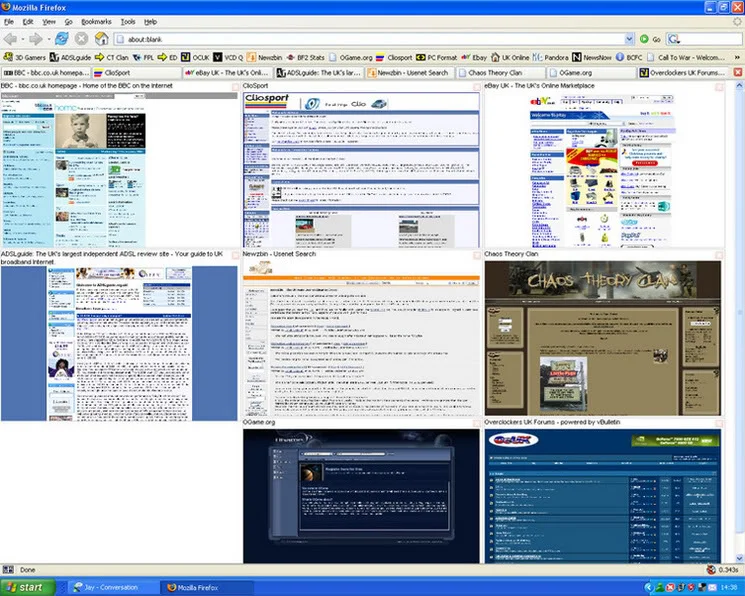Show more bookmarks with the chevron
This screenshot has width=745, height=596.
pos(737,57)
